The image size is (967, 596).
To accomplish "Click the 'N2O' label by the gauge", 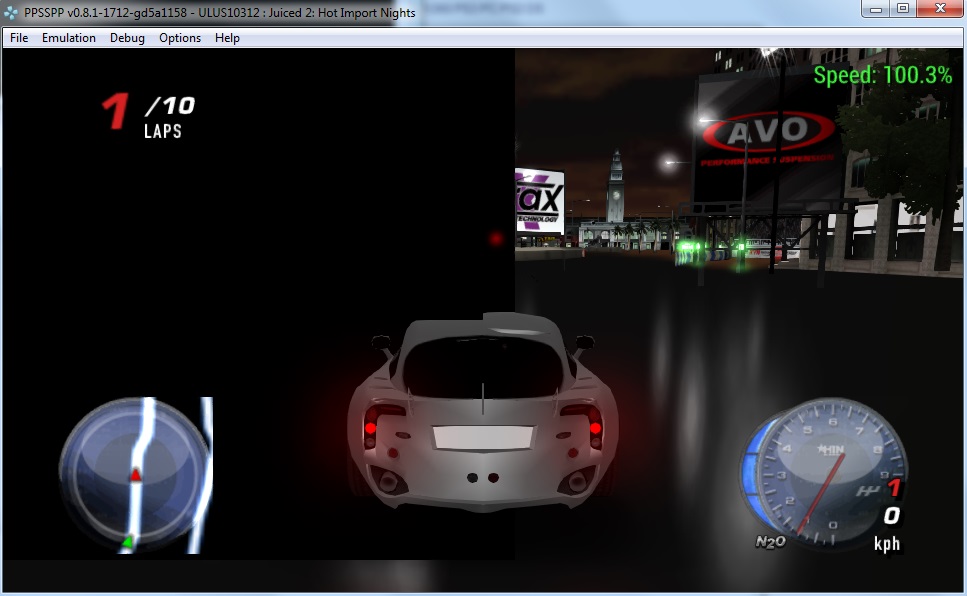I will [770, 542].
